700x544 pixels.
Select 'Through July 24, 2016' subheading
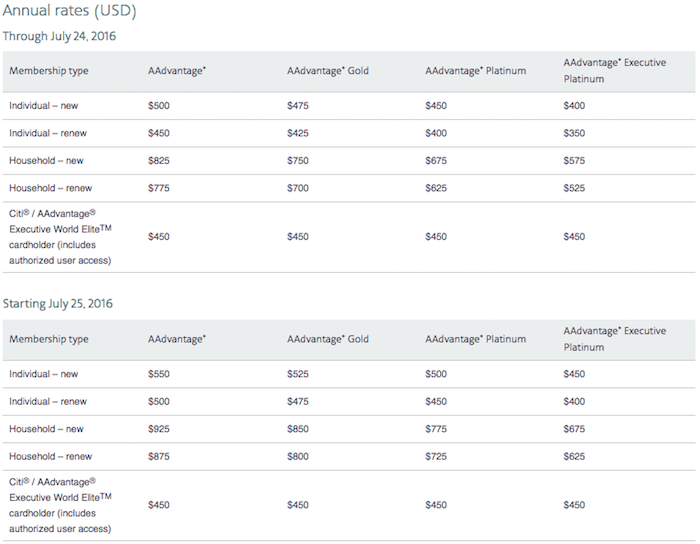(x=59, y=36)
